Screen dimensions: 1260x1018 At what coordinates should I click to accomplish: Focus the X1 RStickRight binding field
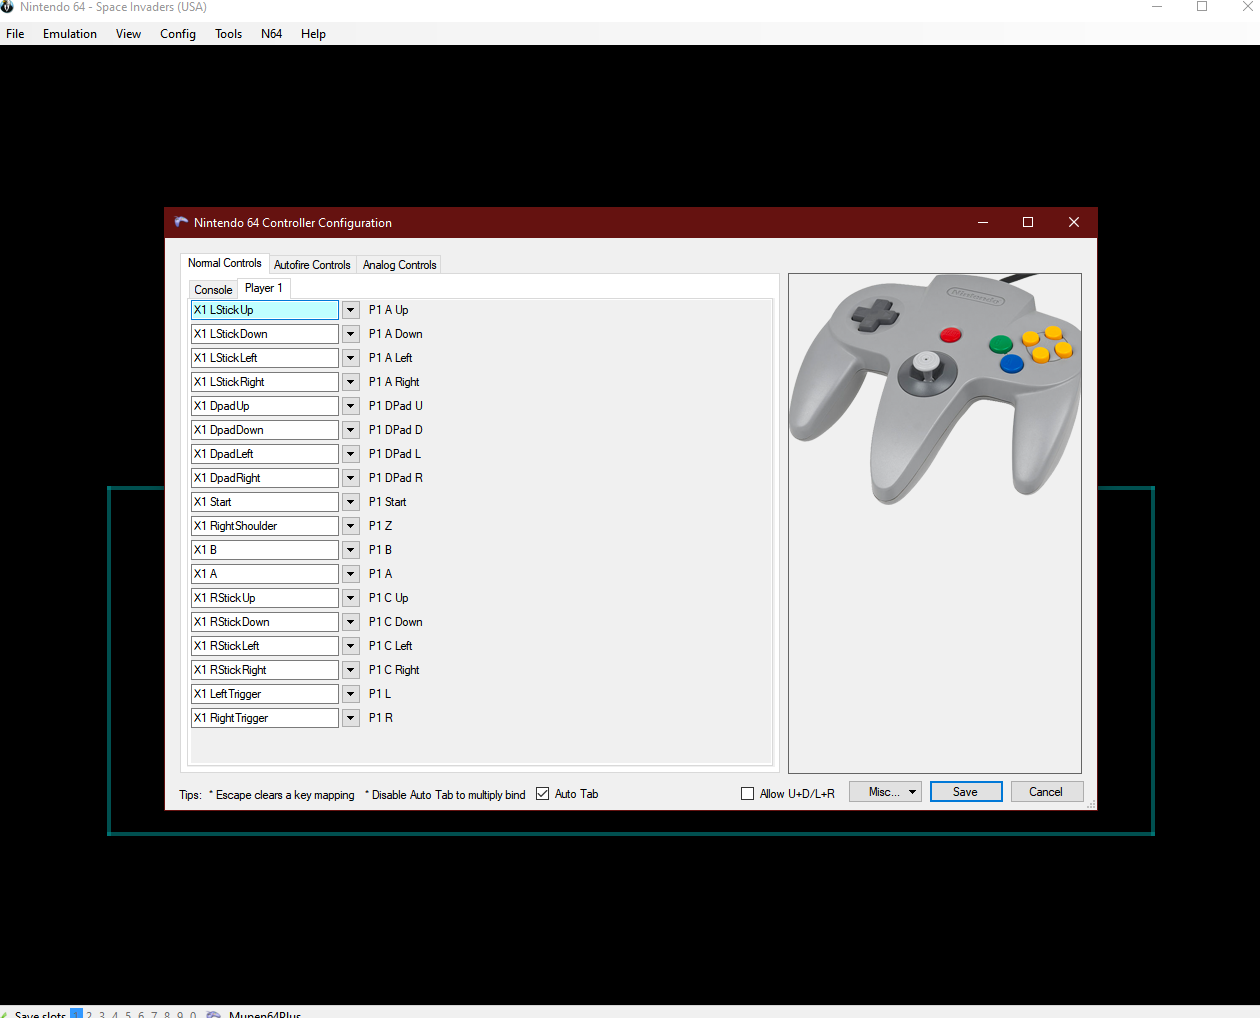265,670
